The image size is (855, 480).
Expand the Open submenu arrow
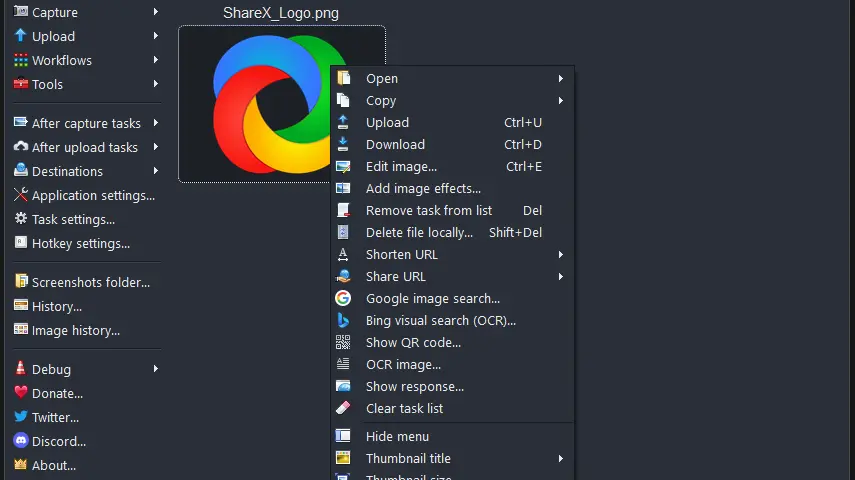[x=561, y=79]
